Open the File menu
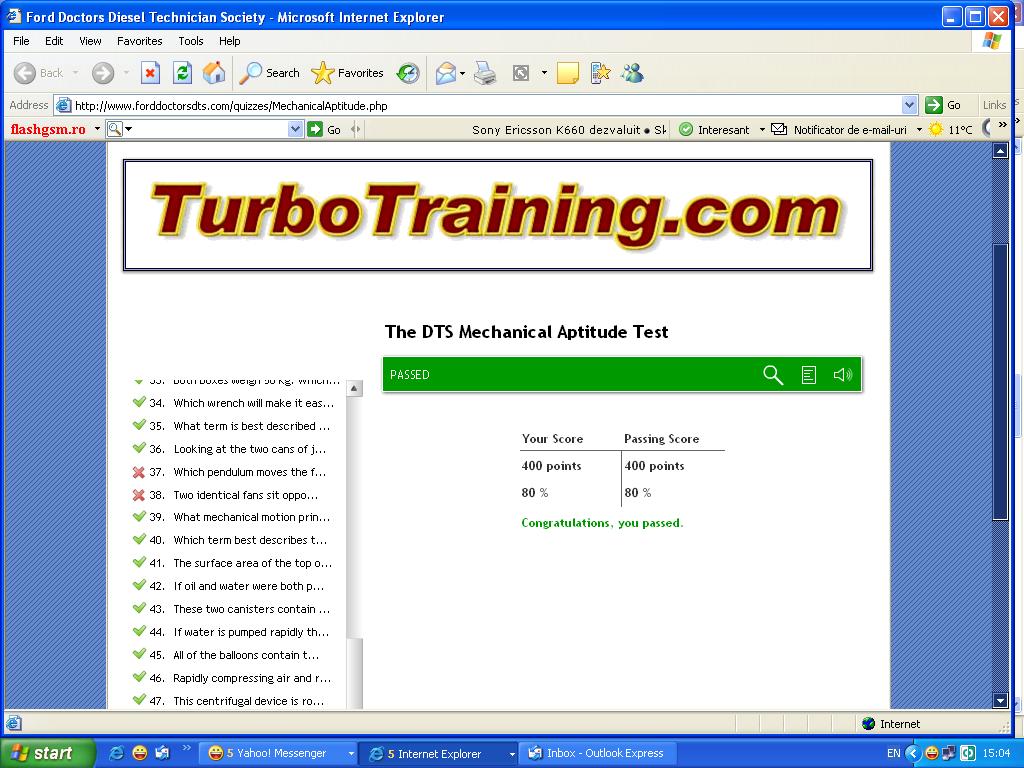 (x=21, y=41)
